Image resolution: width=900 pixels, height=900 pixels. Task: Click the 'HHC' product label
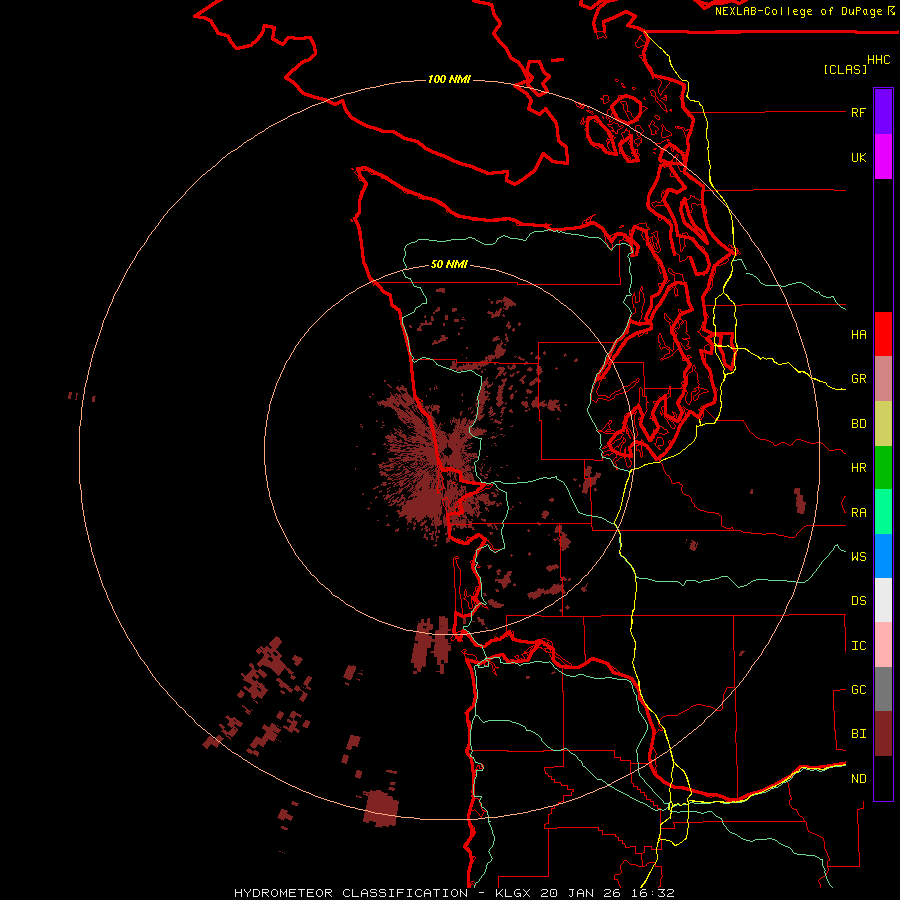click(x=879, y=60)
